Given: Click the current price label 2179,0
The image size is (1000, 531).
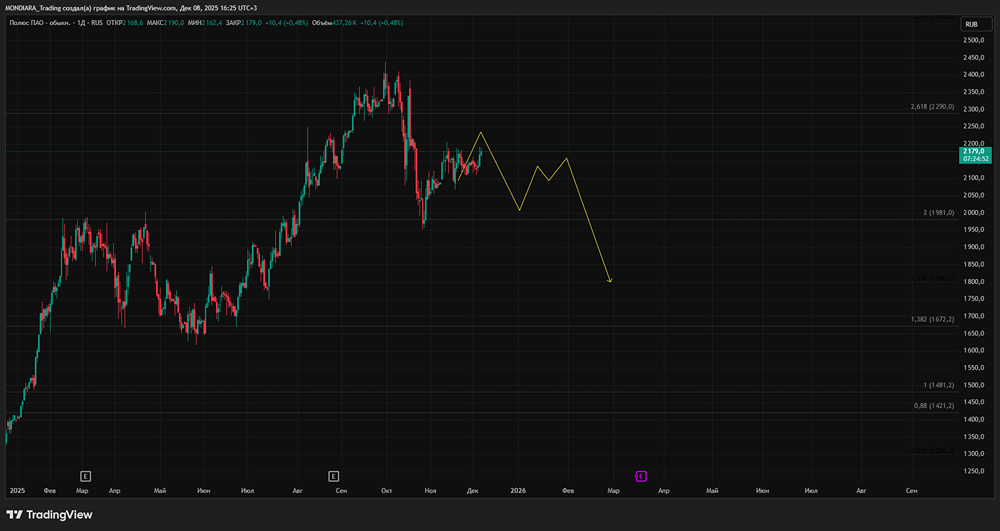Looking at the screenshot, I should click(x=975, y=151).
